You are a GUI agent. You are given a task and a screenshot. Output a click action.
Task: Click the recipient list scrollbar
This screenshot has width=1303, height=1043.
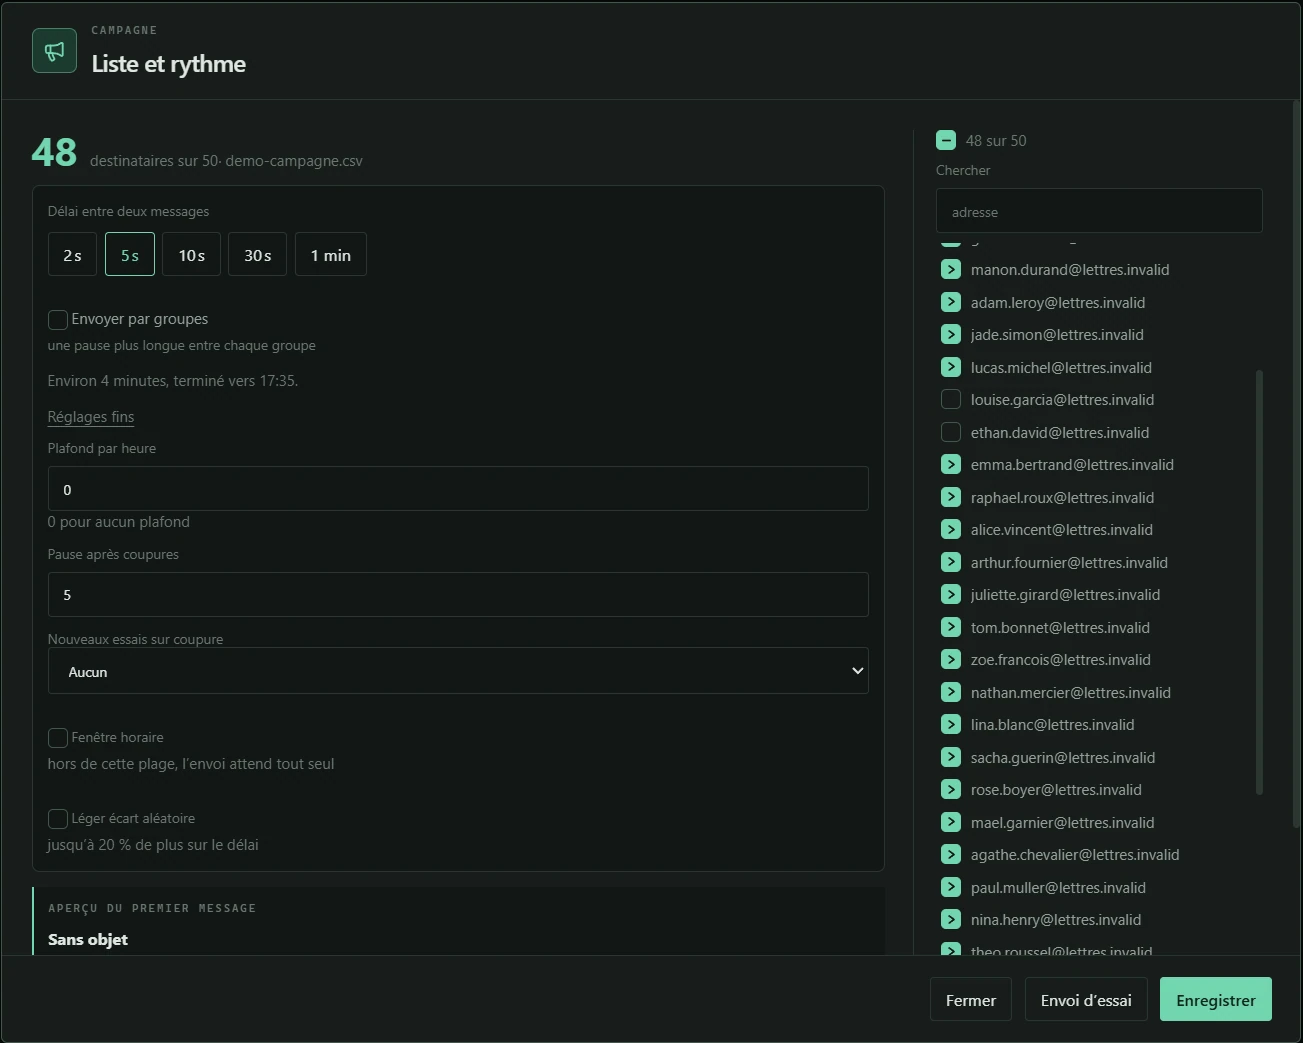coord(1259,583)
